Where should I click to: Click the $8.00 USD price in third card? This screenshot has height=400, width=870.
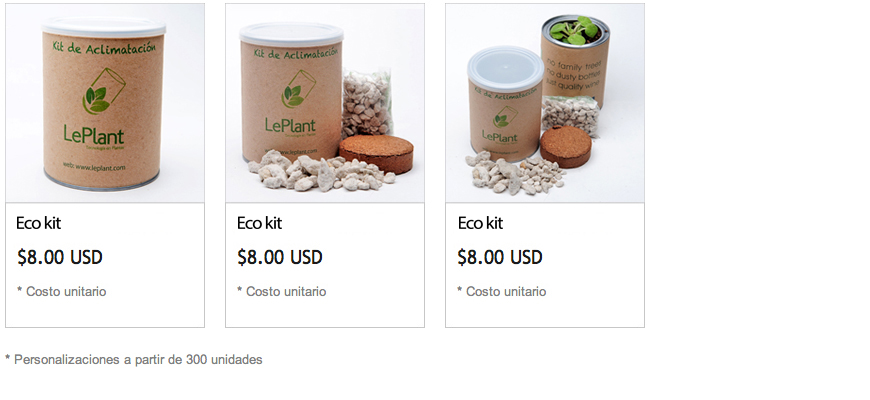500,257
